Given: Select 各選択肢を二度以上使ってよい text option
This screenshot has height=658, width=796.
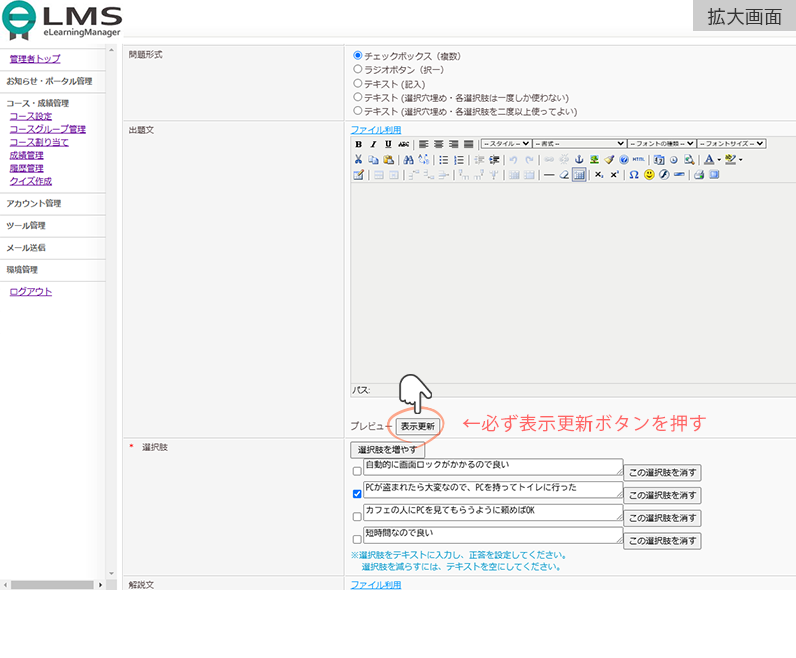Looking at the screenshot, I should pyautogui.click(x=358, y=110).
